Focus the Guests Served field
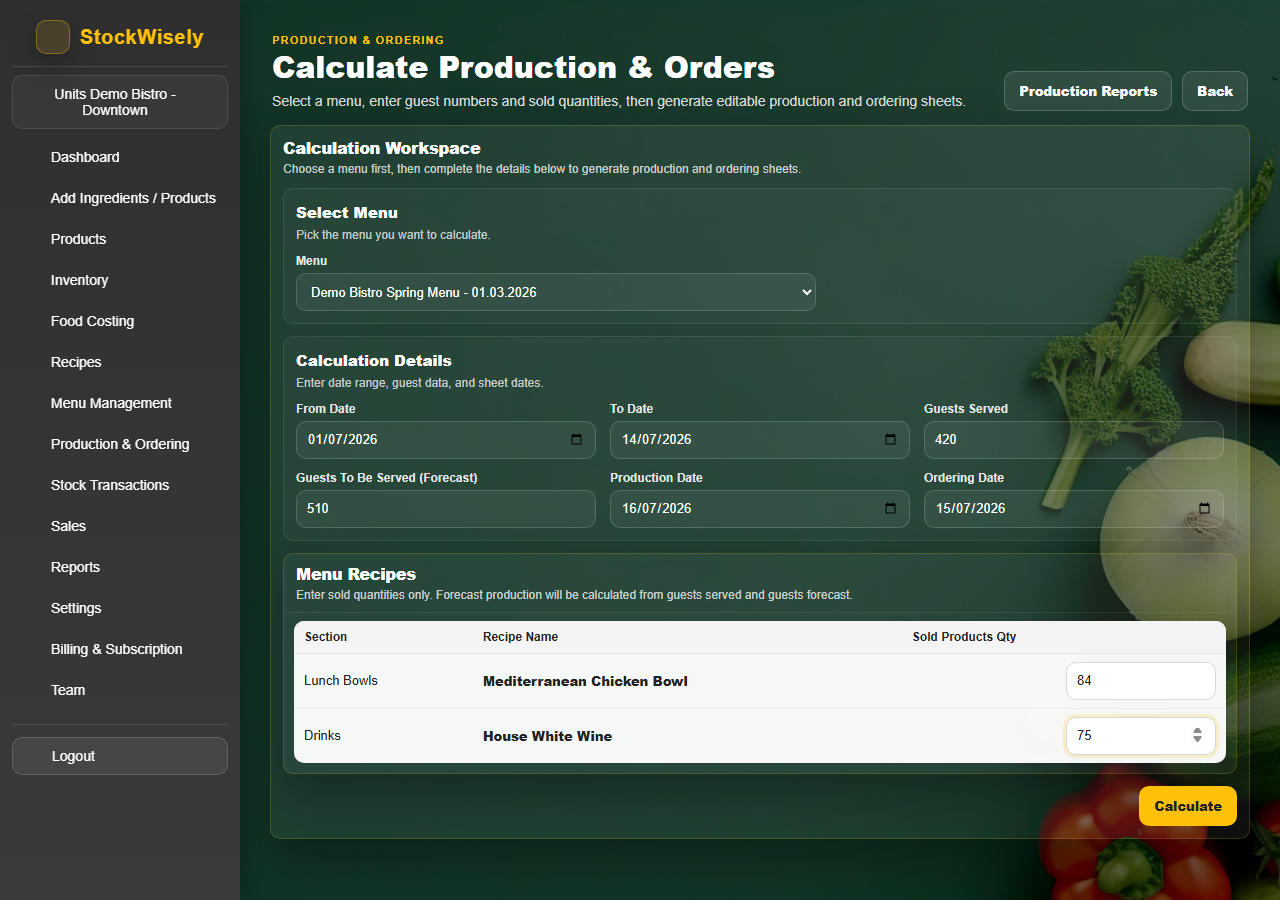Screen dimensions: 1280x900 1074,440
